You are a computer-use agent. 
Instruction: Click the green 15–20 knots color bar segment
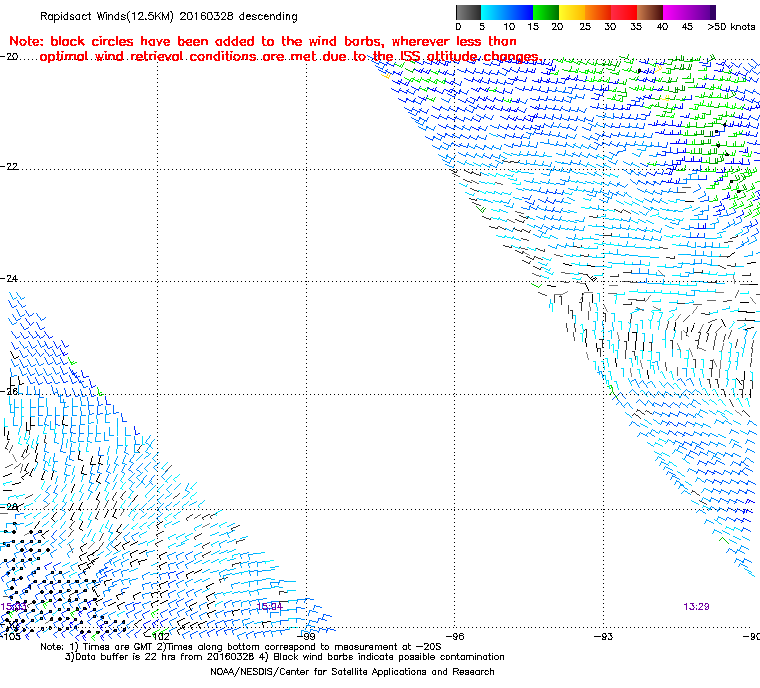pos(546,12)
